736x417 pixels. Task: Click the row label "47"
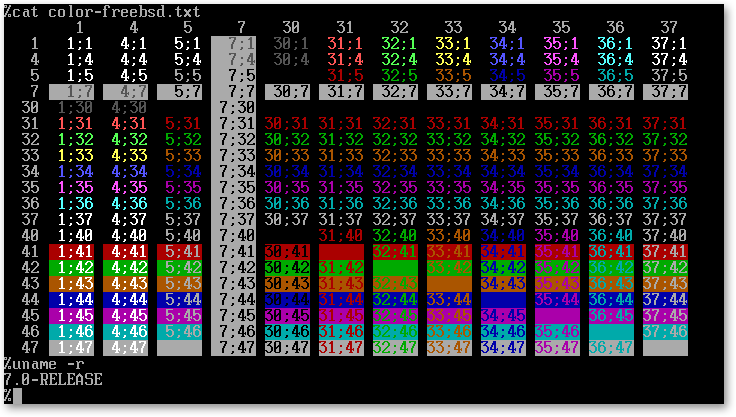(x=30, y=348)
